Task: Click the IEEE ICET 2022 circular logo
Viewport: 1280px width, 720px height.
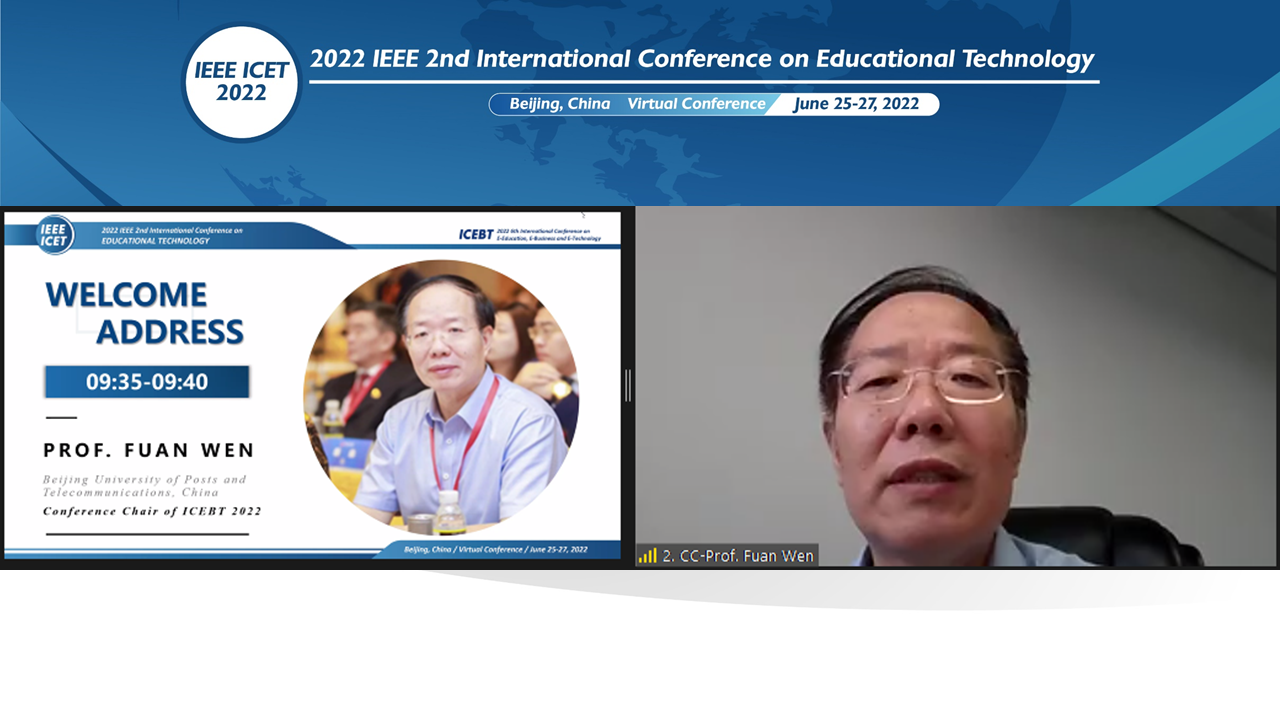Action: click(x=241, y=82)
